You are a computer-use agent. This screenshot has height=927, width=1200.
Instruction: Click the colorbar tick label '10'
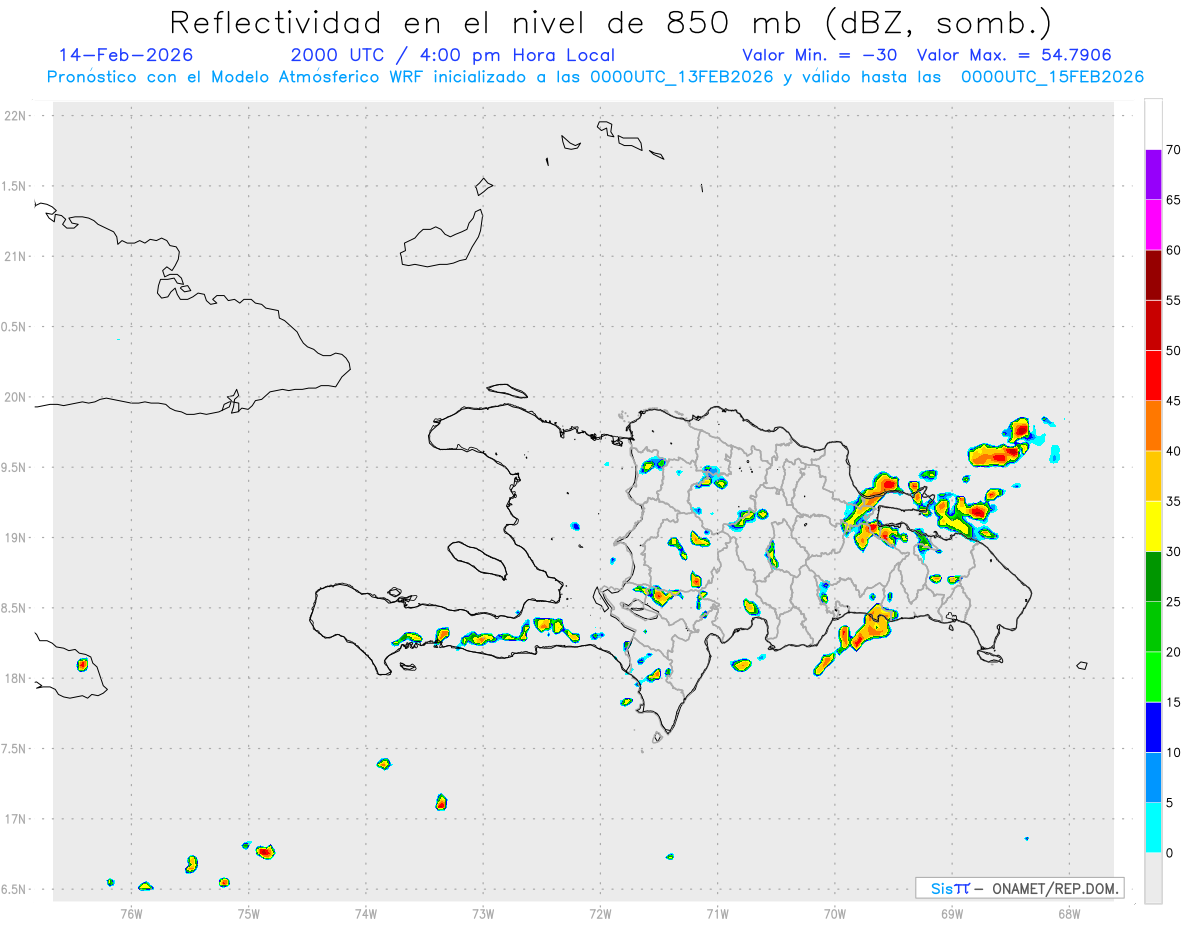pos(1173,753)
